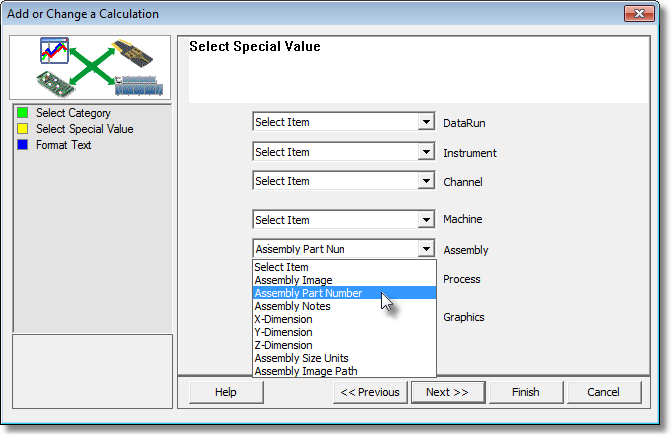Click the chart graph icon in wizard image
This screenshot has height=437, width=672.
pos(54,51)
